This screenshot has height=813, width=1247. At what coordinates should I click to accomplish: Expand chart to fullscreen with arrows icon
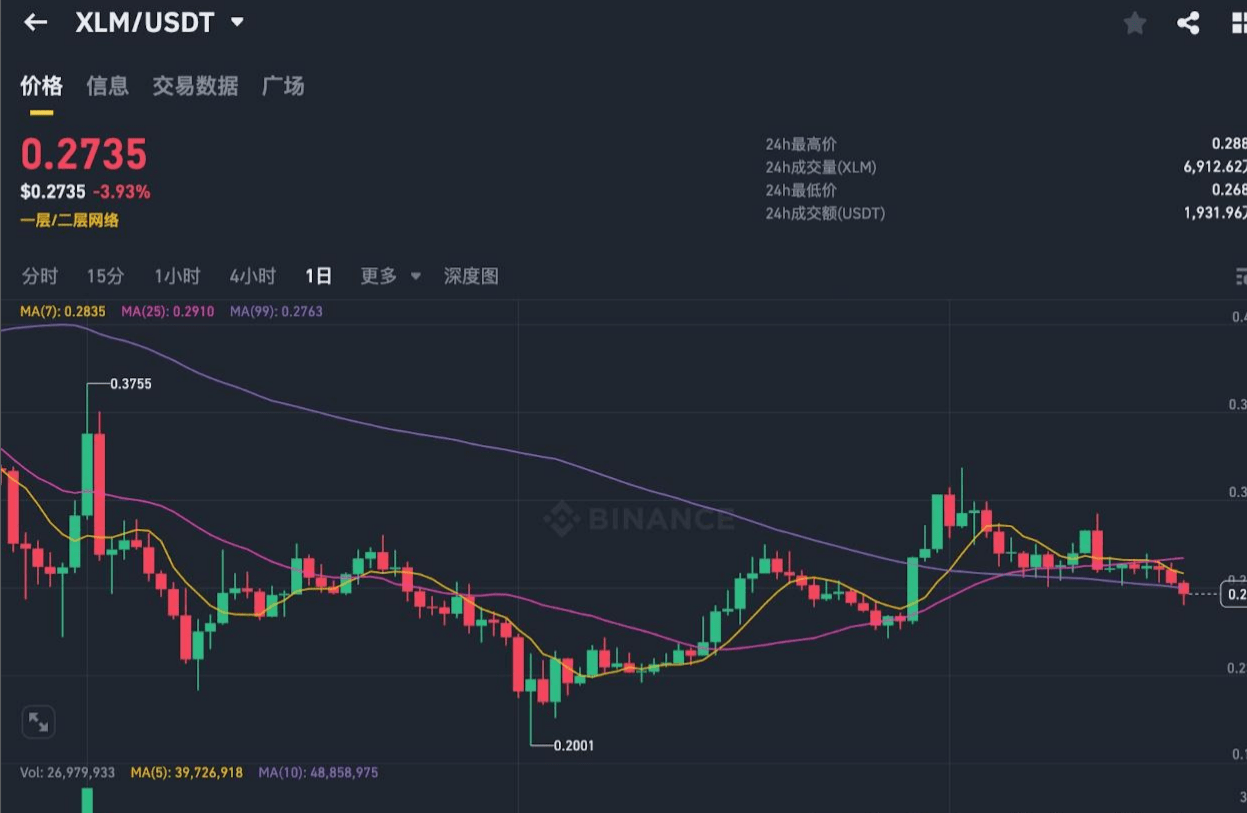tap(38, 721)
